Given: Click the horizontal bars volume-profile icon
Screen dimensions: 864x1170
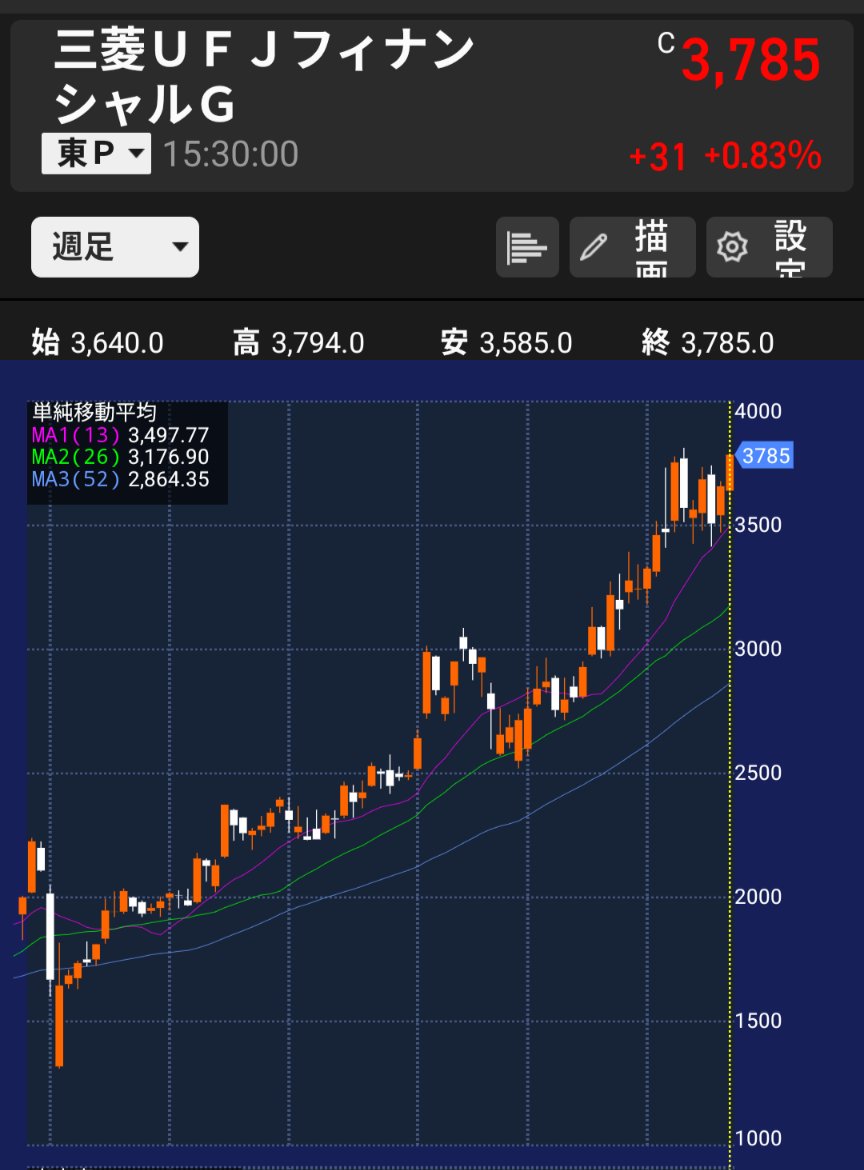Looking at the screenshot, I should [x=528, y=247].
